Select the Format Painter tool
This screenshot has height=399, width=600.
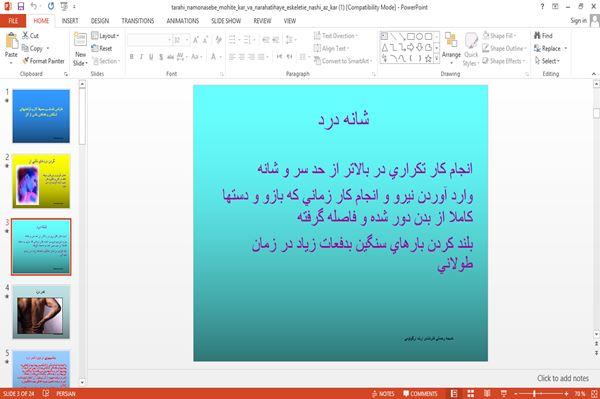pyautogui.click(x=43, y=61)
